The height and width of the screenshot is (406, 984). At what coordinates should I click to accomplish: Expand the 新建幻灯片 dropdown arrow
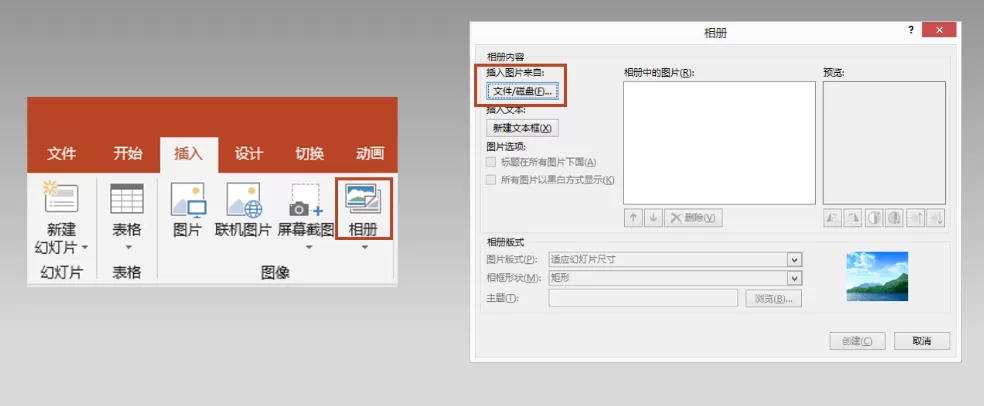click(84, 248)
